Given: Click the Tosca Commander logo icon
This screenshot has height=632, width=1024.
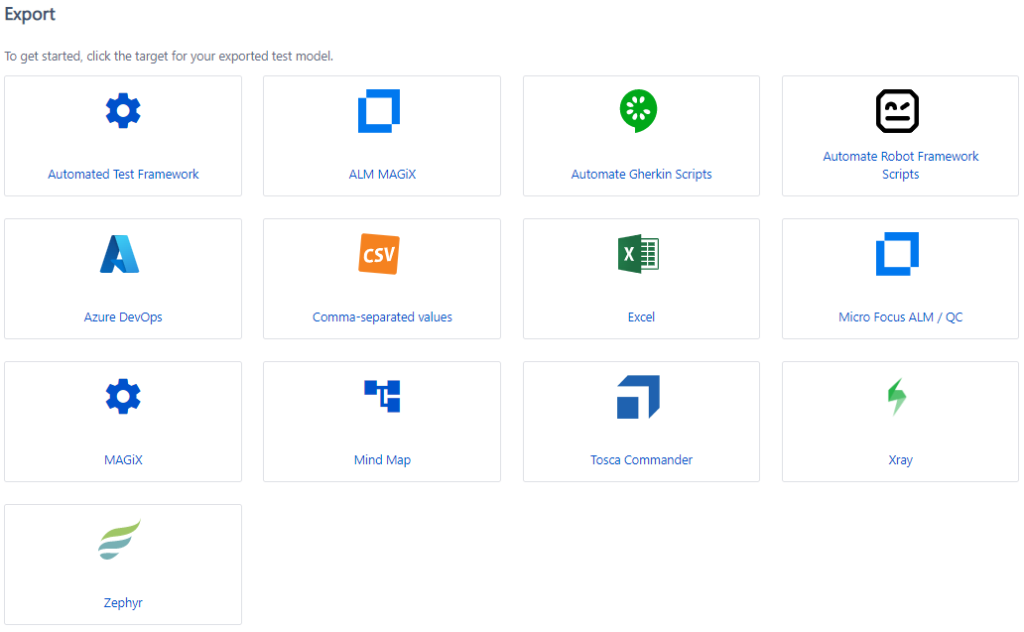Looking at the screenshot, I should pyautogui.click(x=638, y=396).
